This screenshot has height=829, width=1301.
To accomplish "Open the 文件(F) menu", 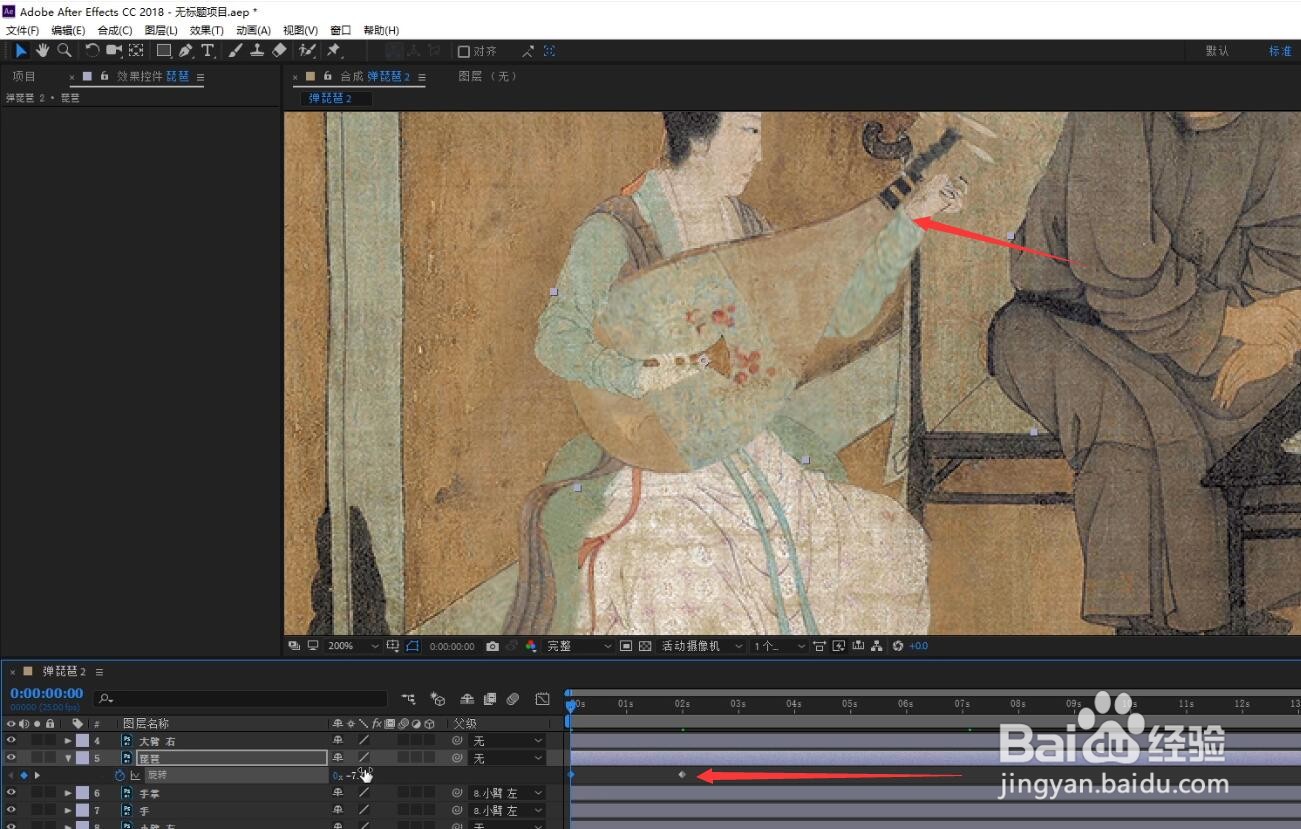I will point(22,31).
